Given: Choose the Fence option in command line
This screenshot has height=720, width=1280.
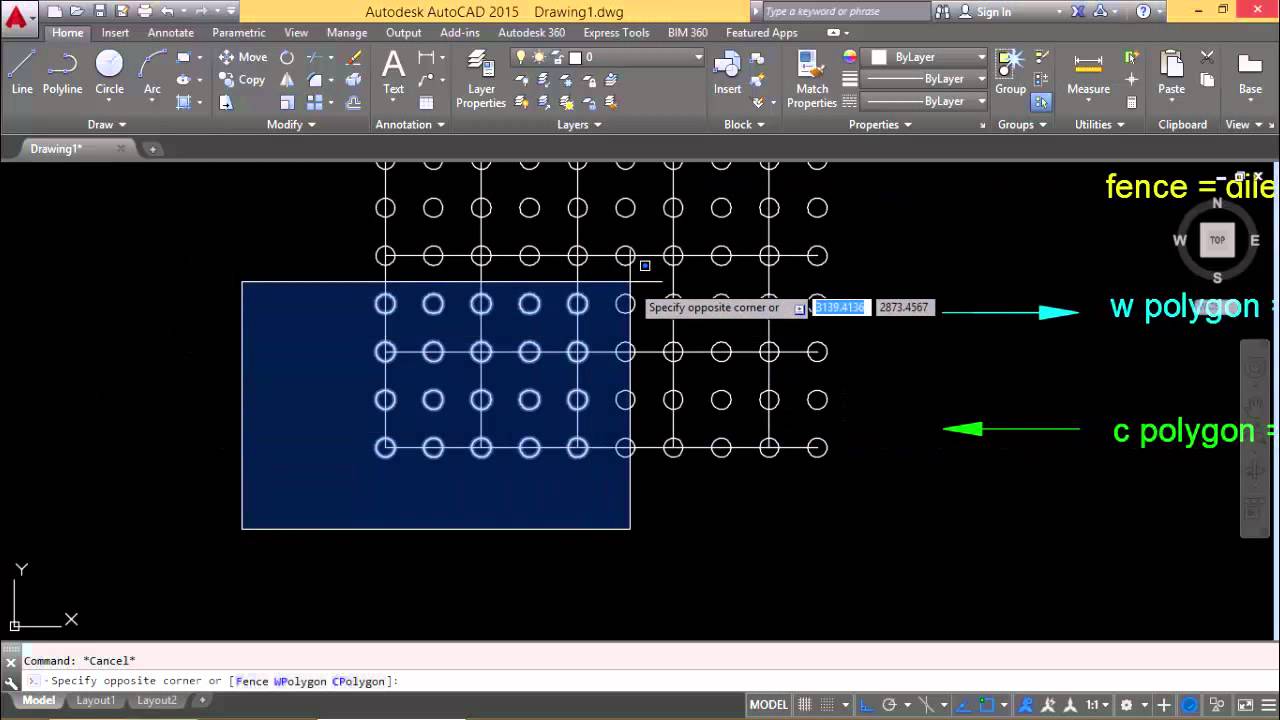Looking at the screenshot, I should (x=252, y=681).
